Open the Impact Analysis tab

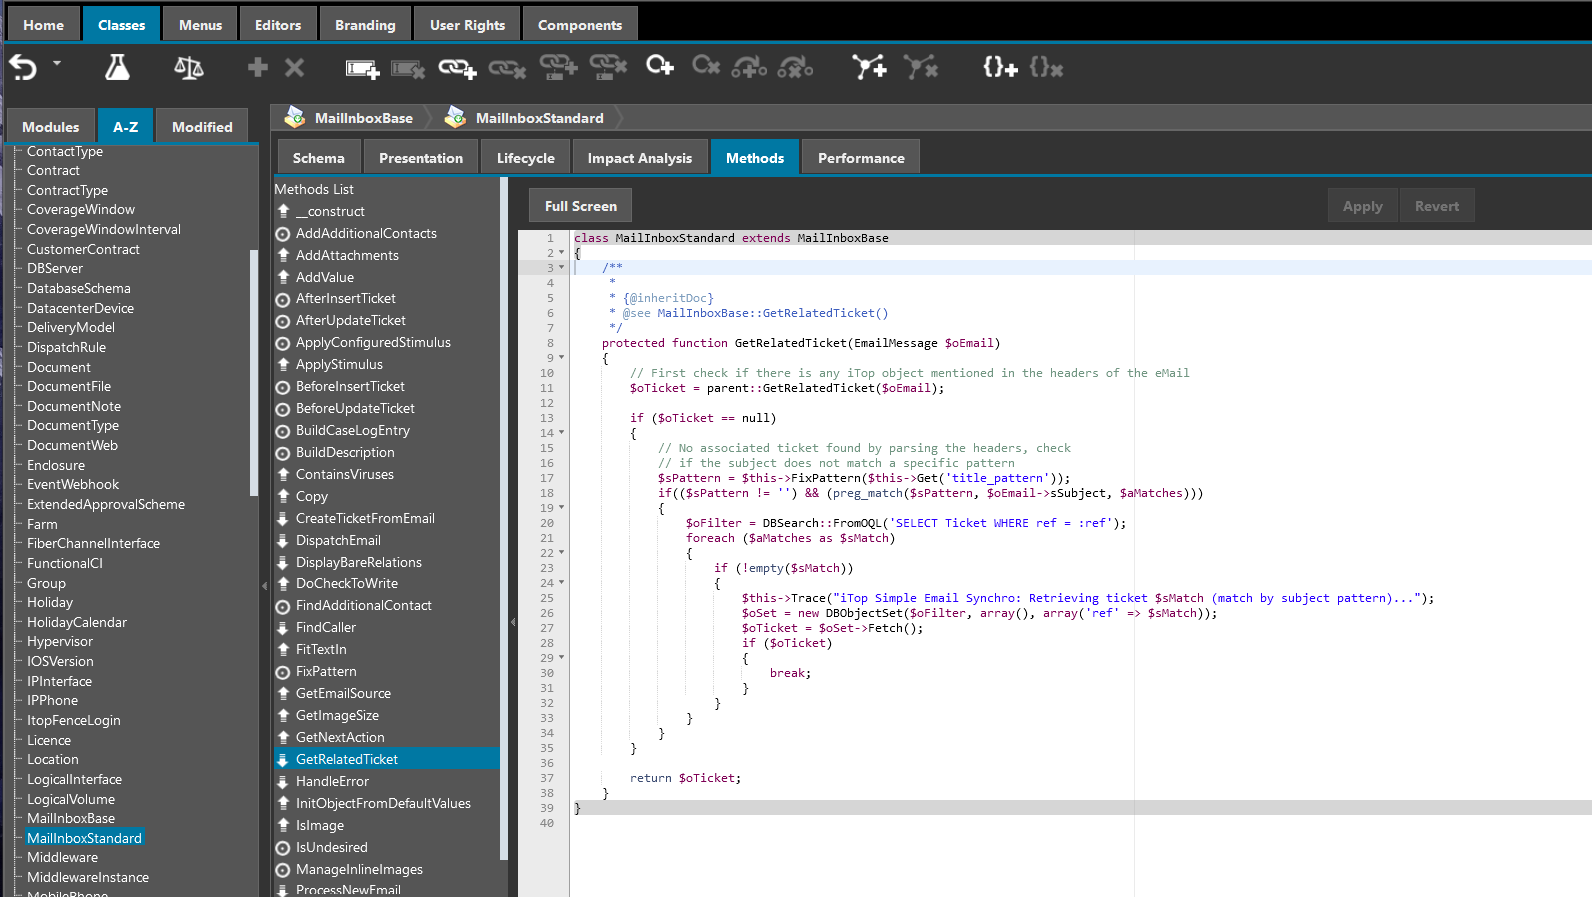click(x=639, y=158)
